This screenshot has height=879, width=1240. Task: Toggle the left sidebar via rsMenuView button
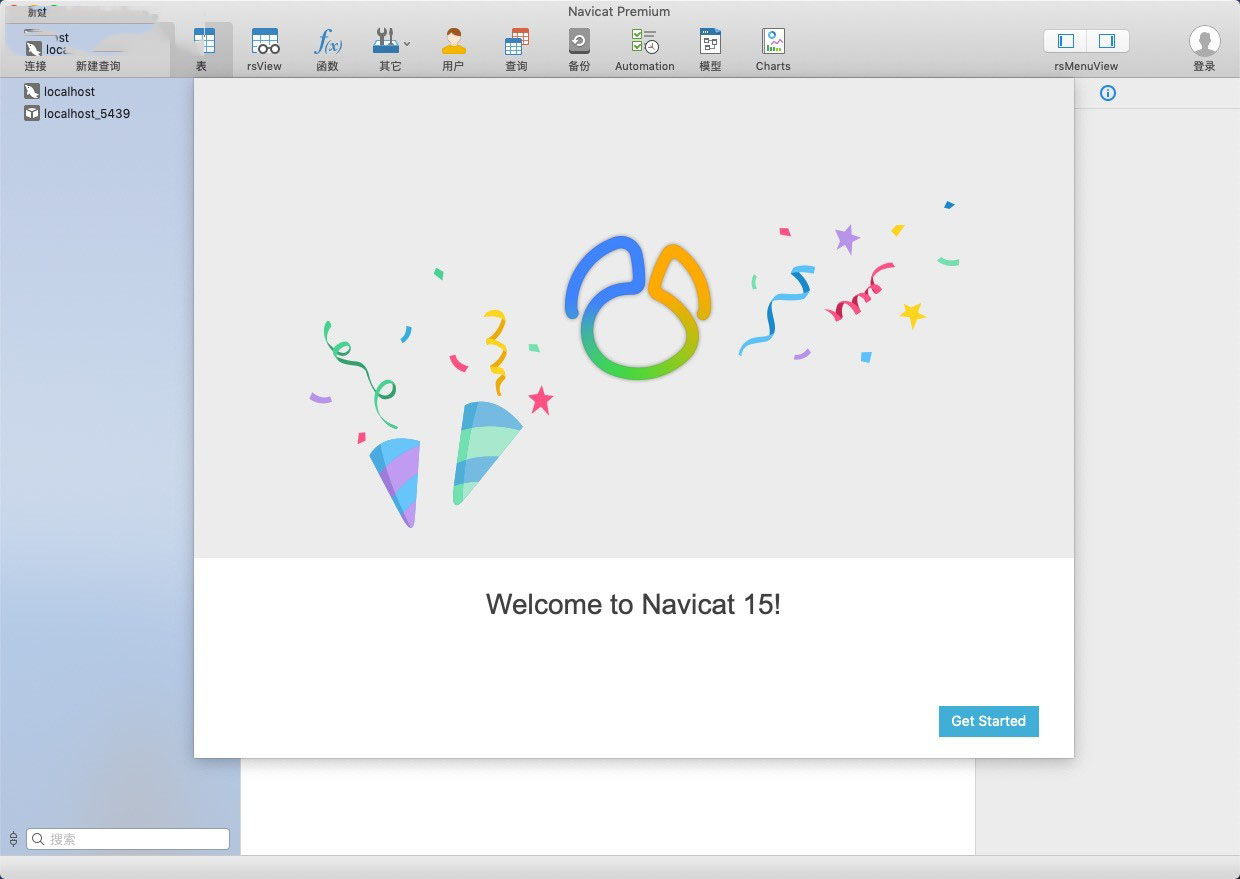(1064, 41)
